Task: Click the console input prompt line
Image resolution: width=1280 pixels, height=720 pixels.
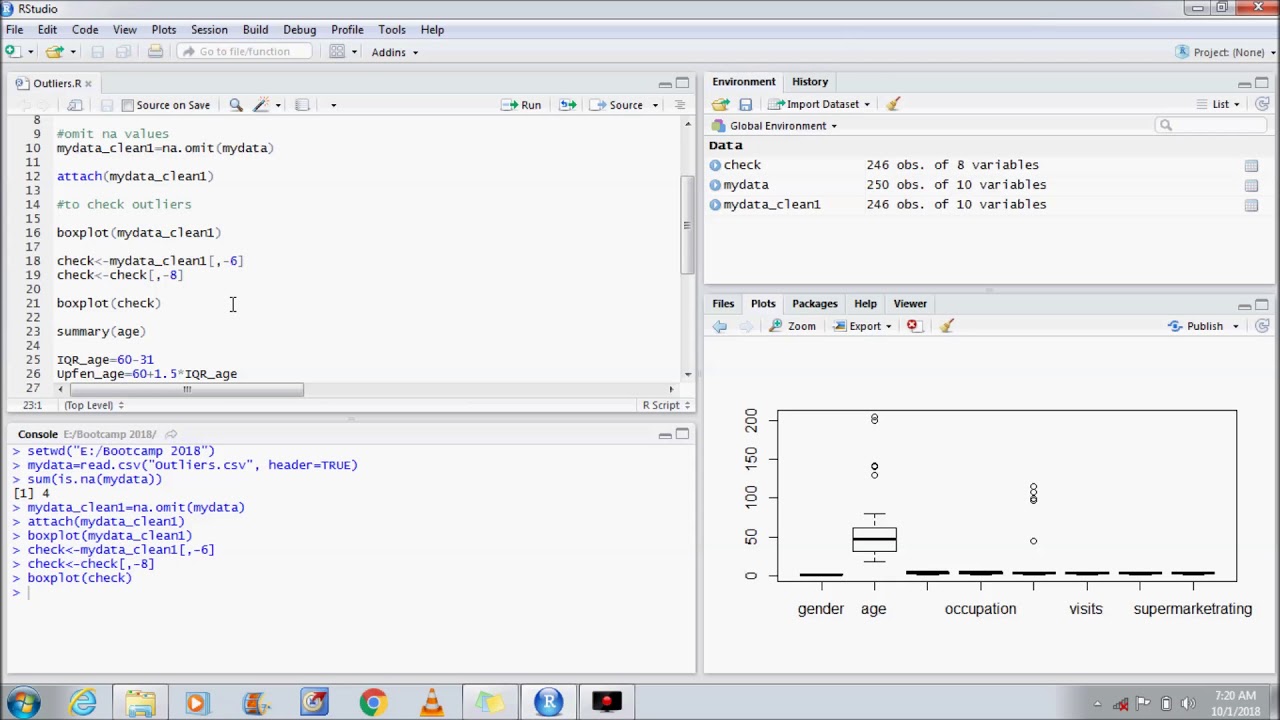Action: point(350,592)
